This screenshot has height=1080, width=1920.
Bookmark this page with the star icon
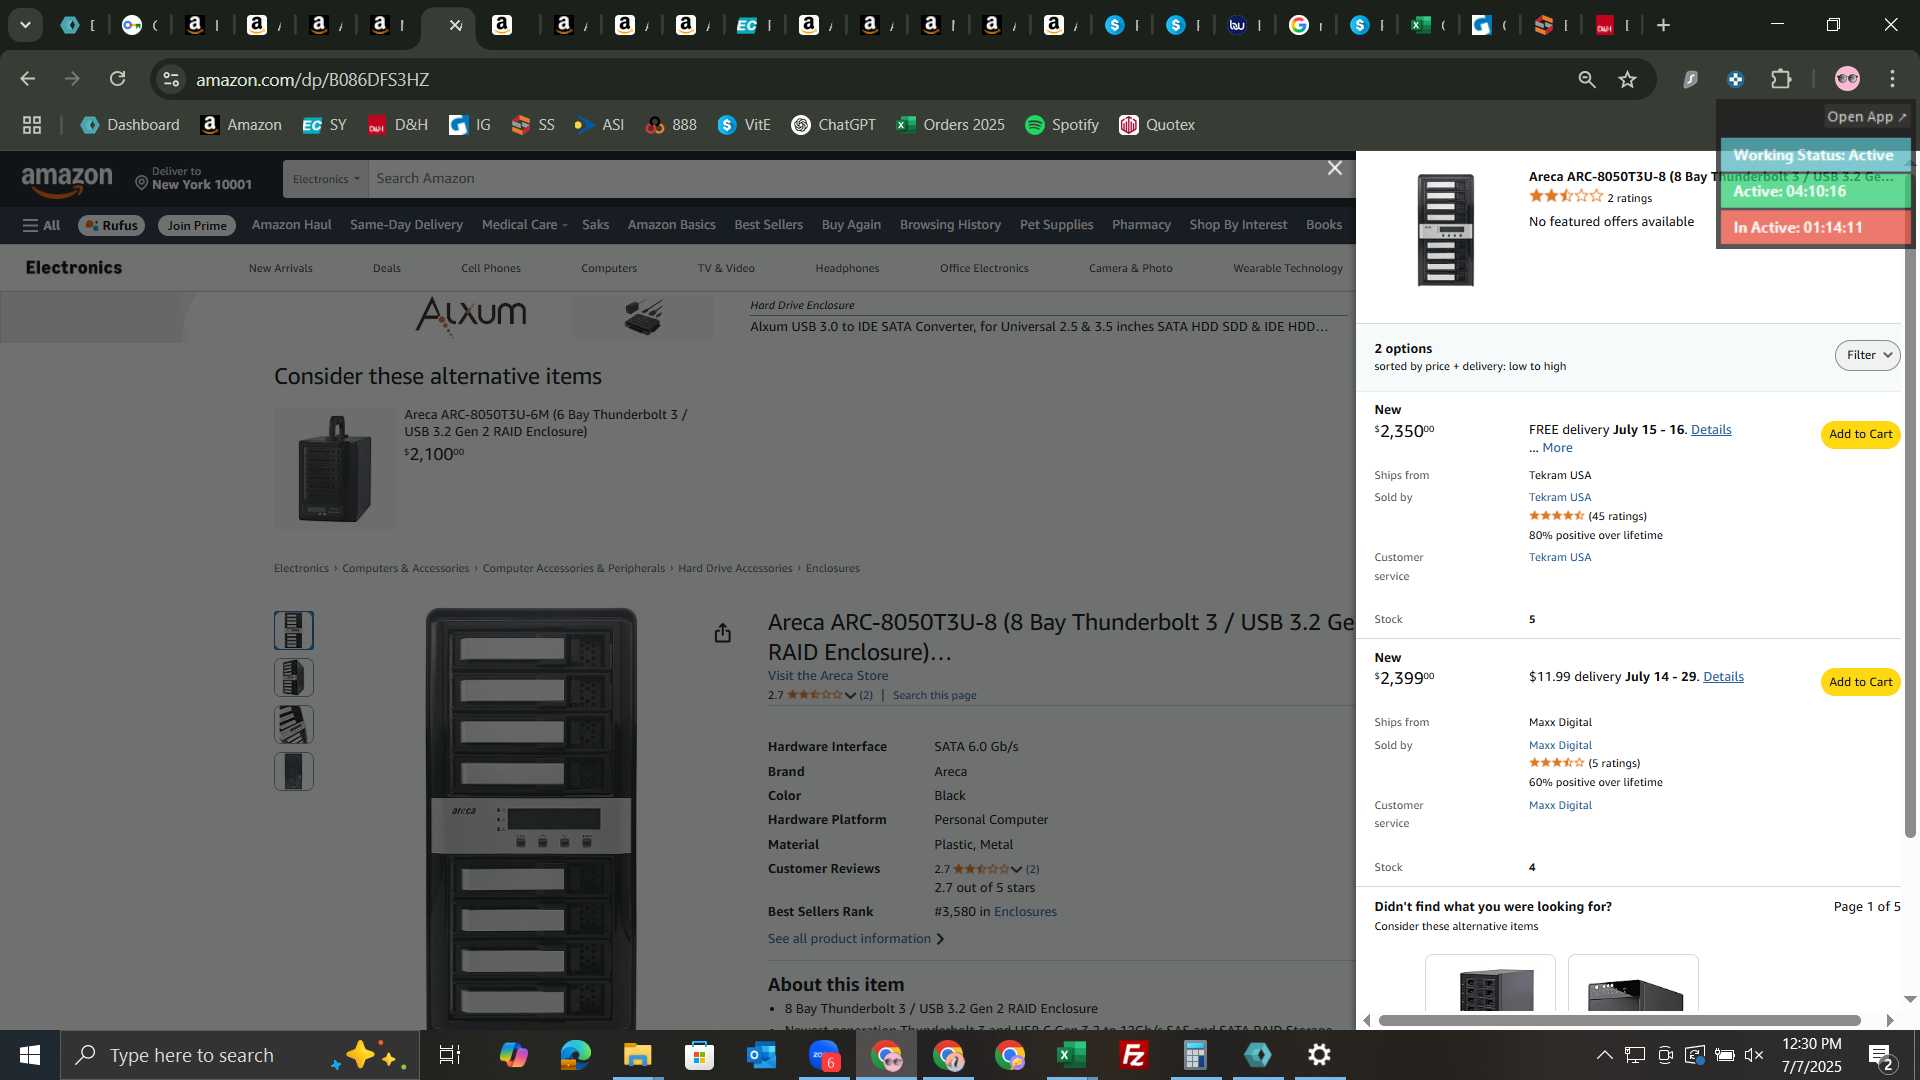click(x=1628, y=79)
